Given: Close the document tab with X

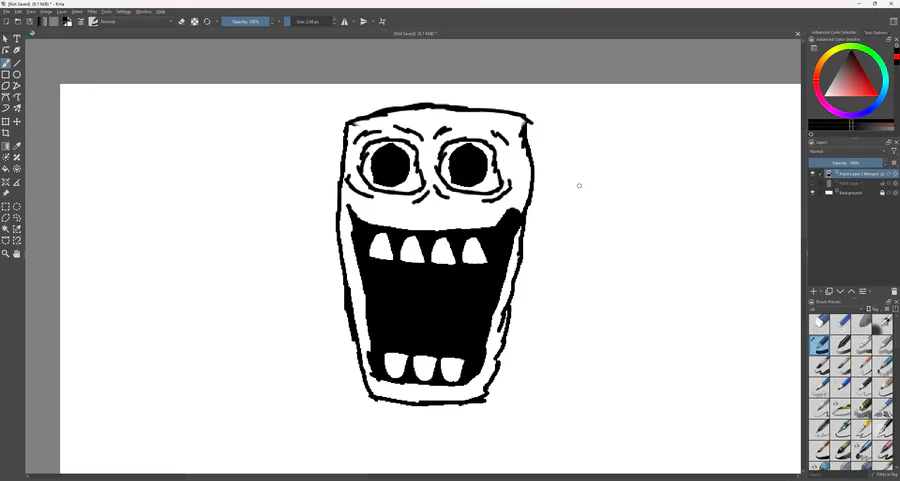Looking at the screenshot, I should 797,34.
